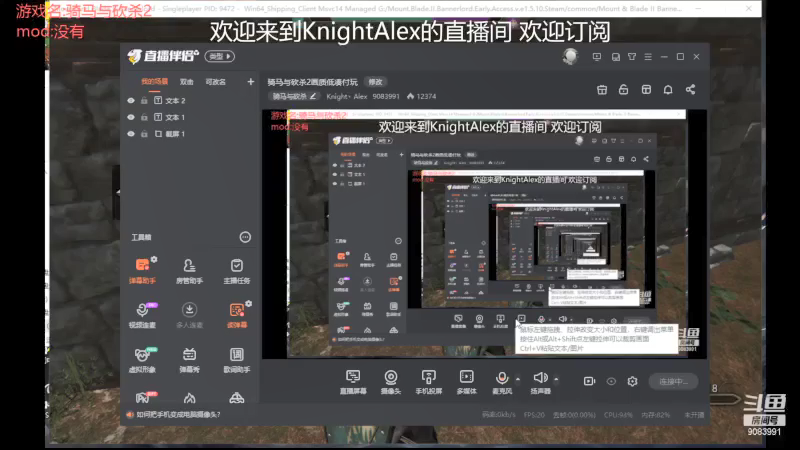The width and height of the screenshot is (800, 450).
Task: Toggle the lock on 文本 1 layer
Action: [x=144, y=117]
